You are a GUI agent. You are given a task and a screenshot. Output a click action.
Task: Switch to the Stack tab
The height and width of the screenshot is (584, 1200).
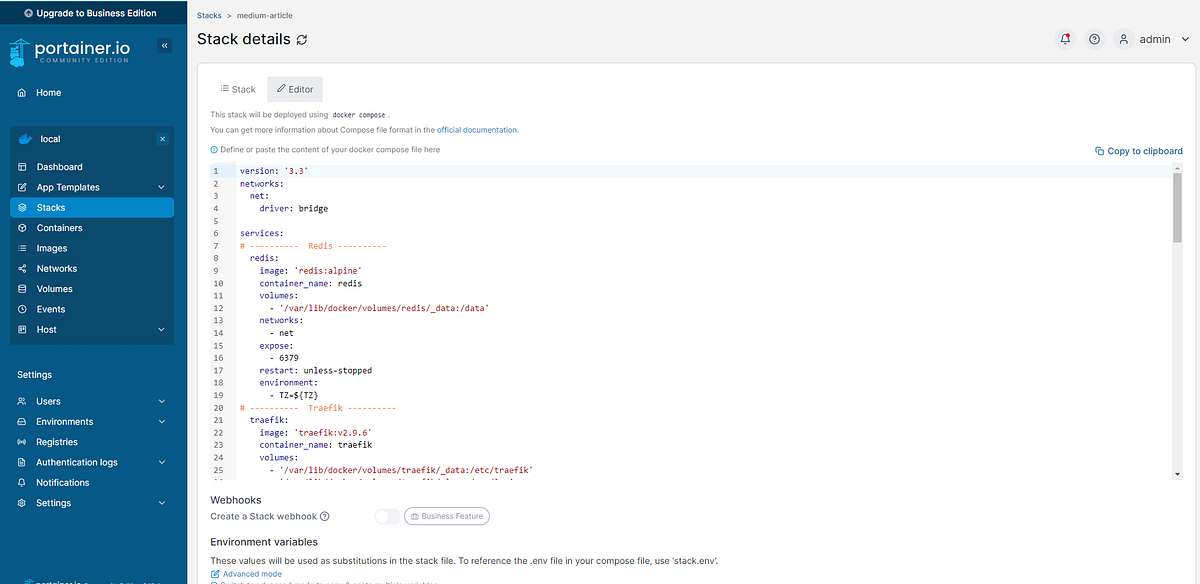238,88
